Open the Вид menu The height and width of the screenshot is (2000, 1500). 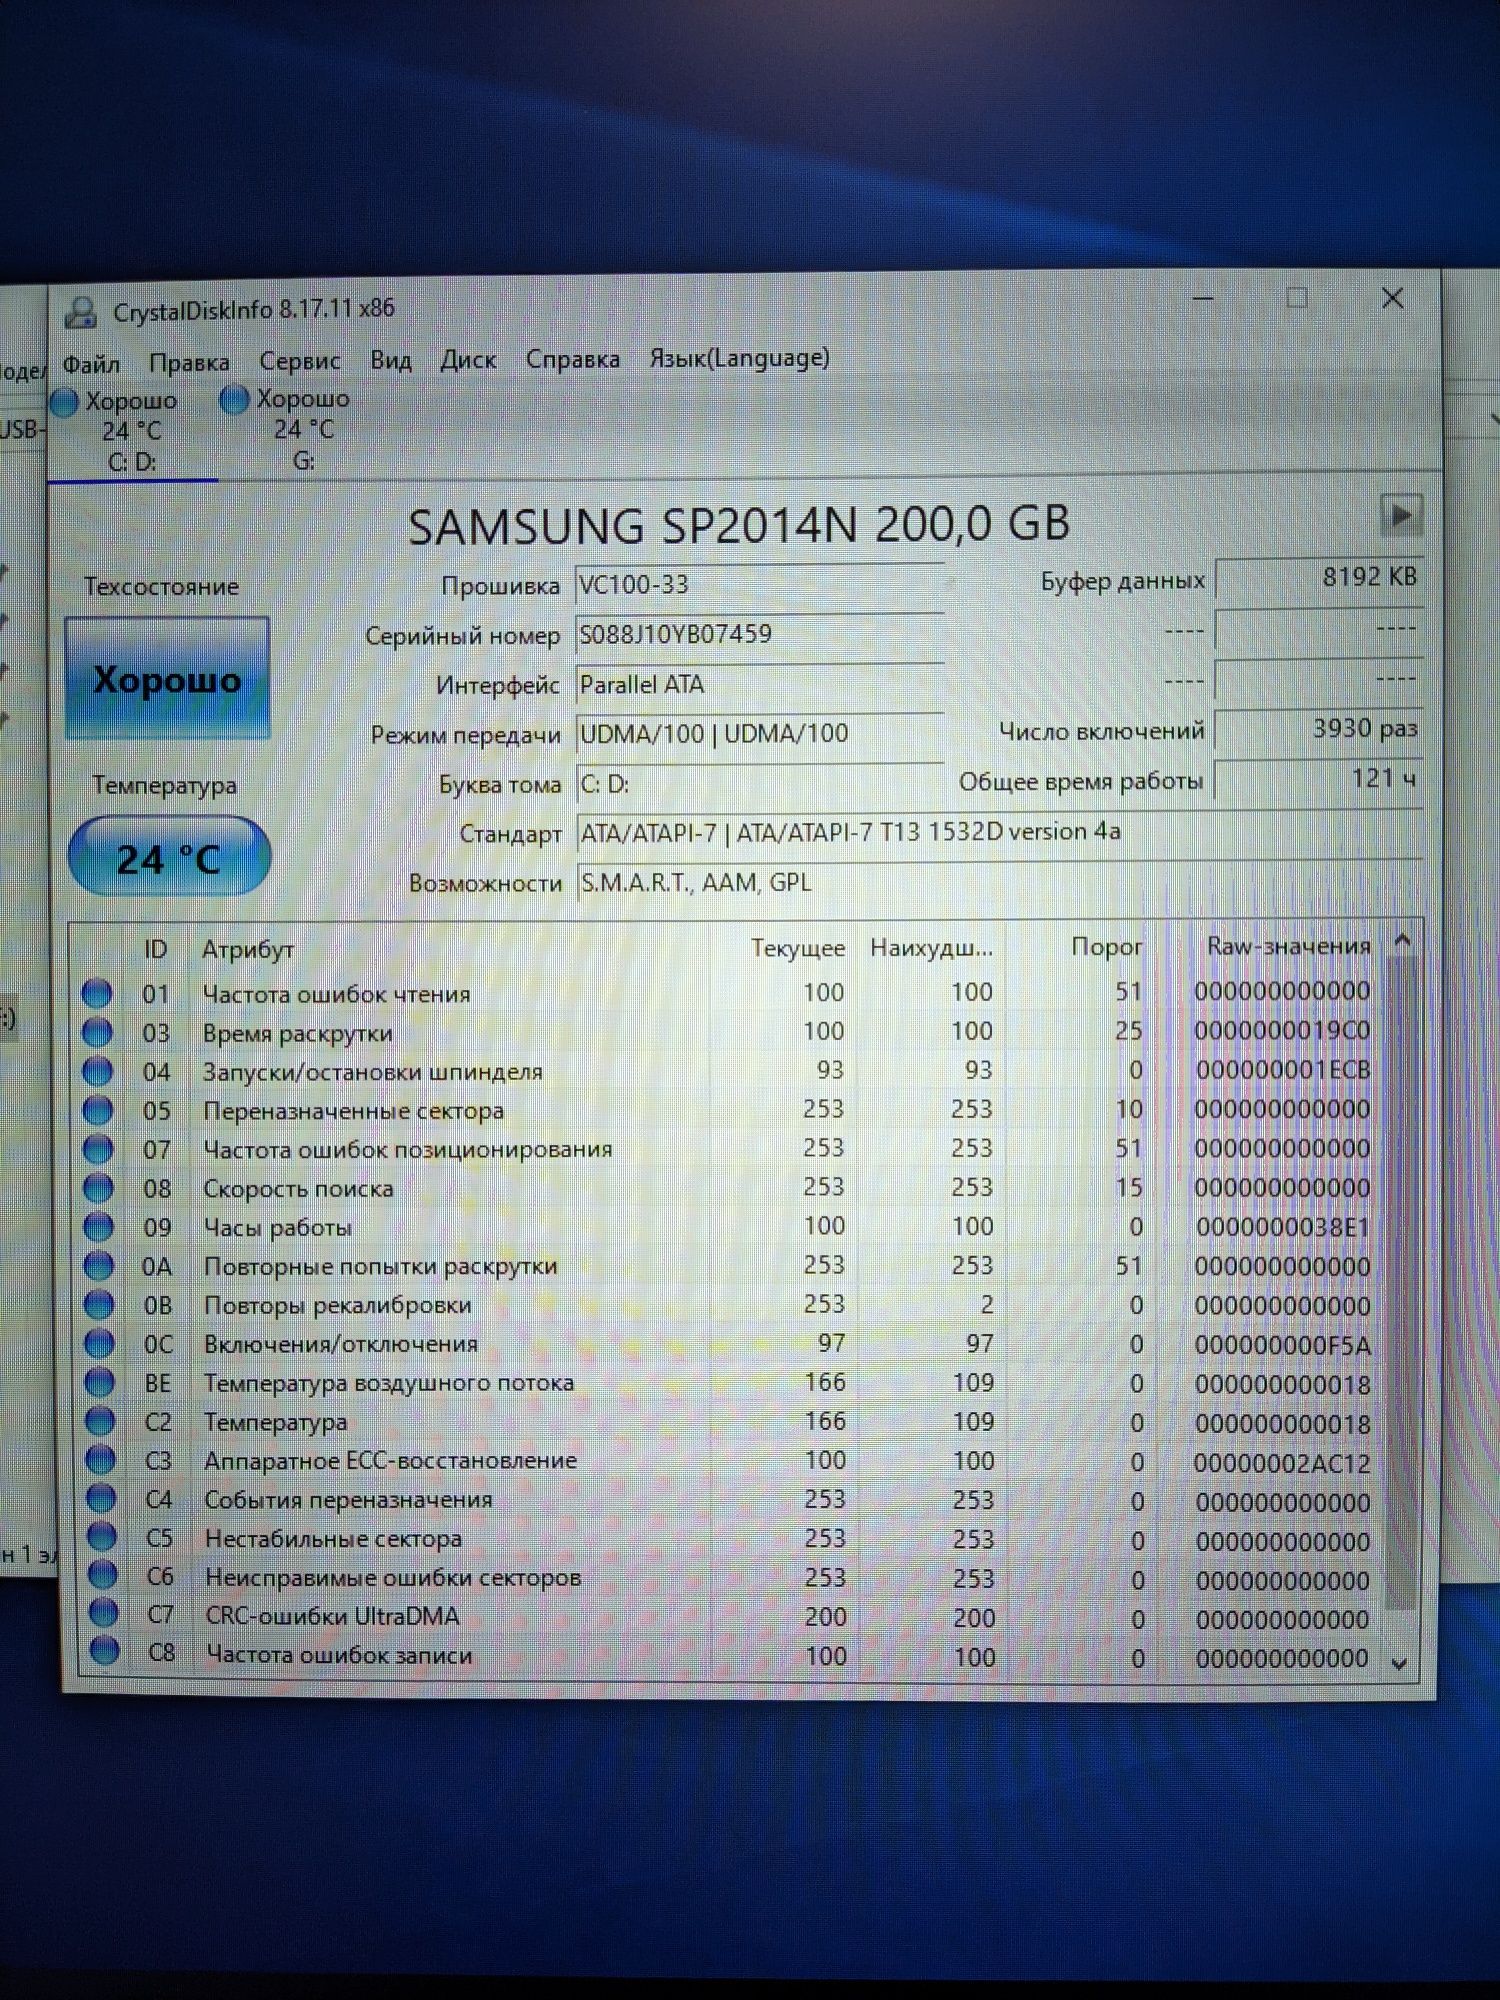pyautogui.click(x=391, y=360)
